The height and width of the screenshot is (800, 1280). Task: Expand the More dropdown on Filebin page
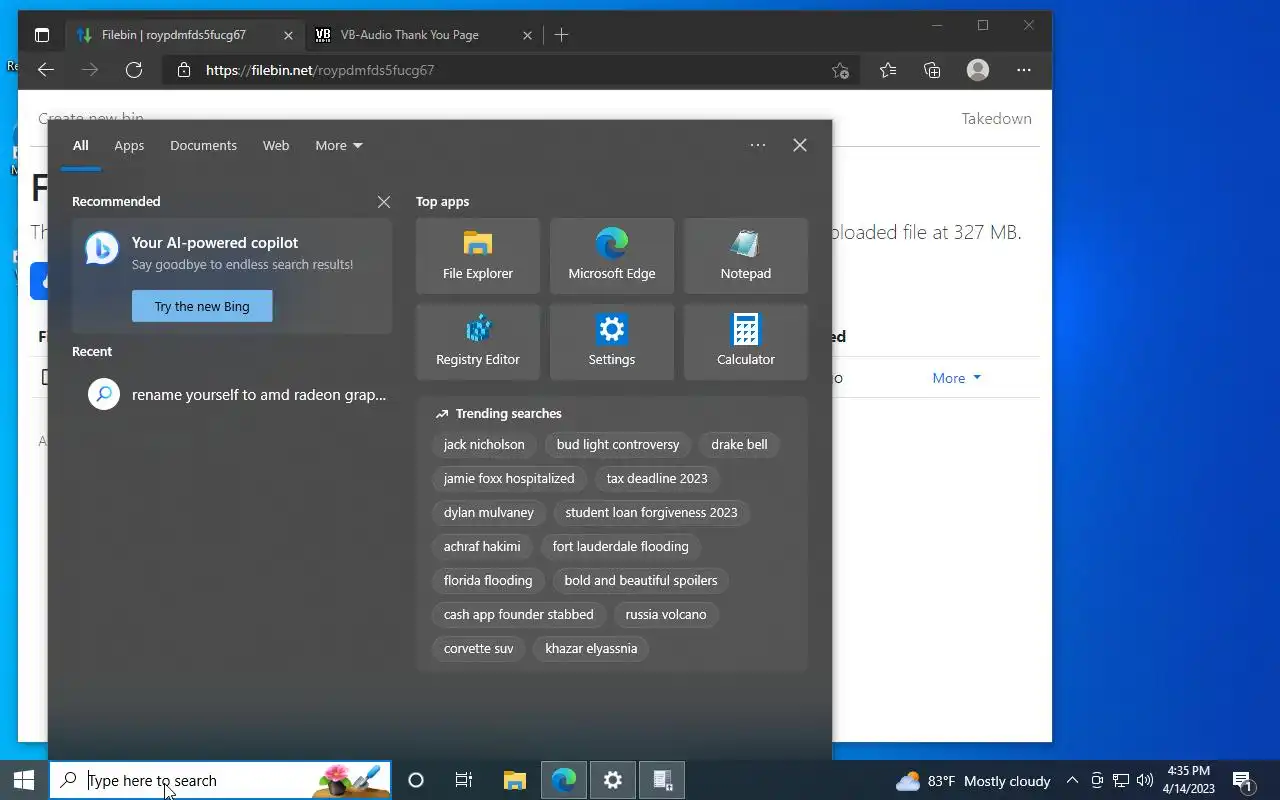[x=957, y=378]
